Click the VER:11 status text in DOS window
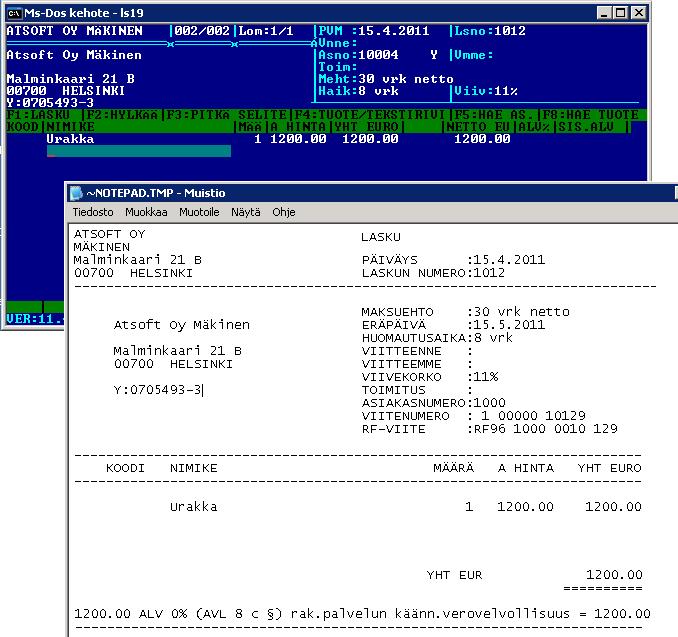This screenshot has width=678, height=637. (x=35, y=319)
